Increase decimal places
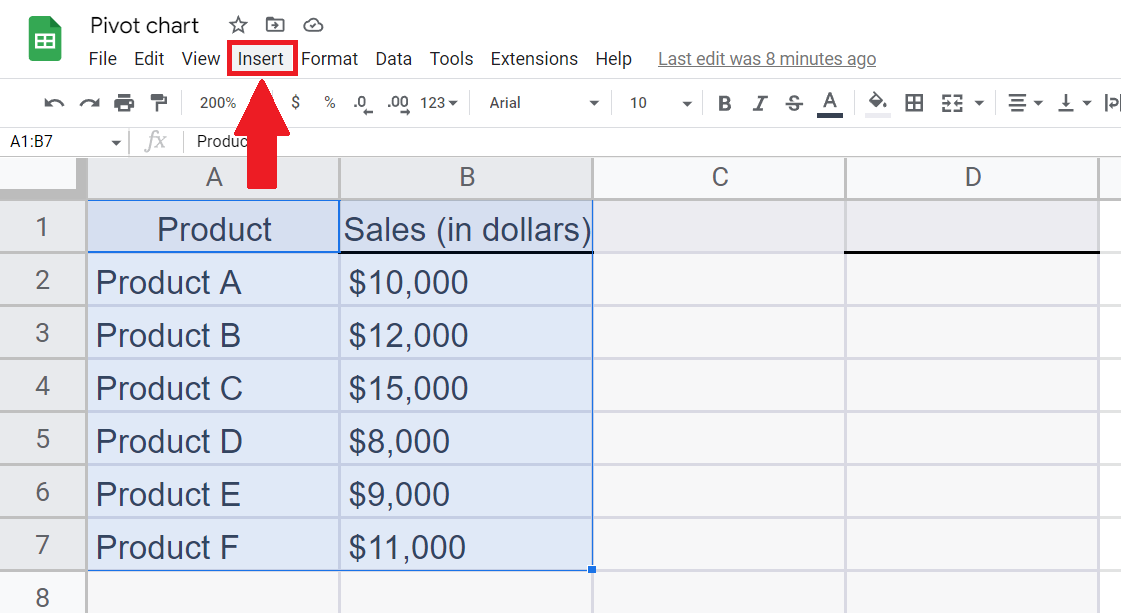 coord(398,104)
